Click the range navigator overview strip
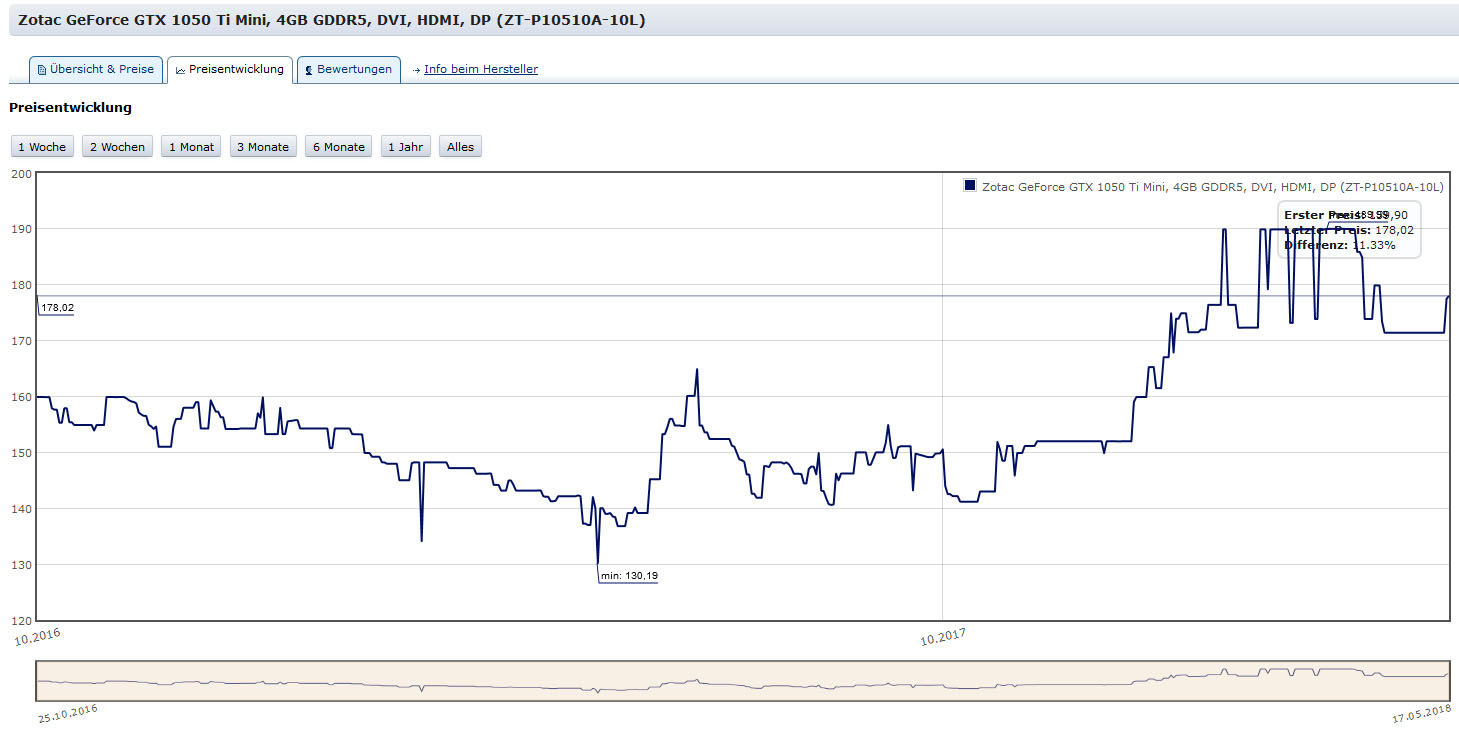The height and width of the screenshot is (732, 1459). [743, 681]
